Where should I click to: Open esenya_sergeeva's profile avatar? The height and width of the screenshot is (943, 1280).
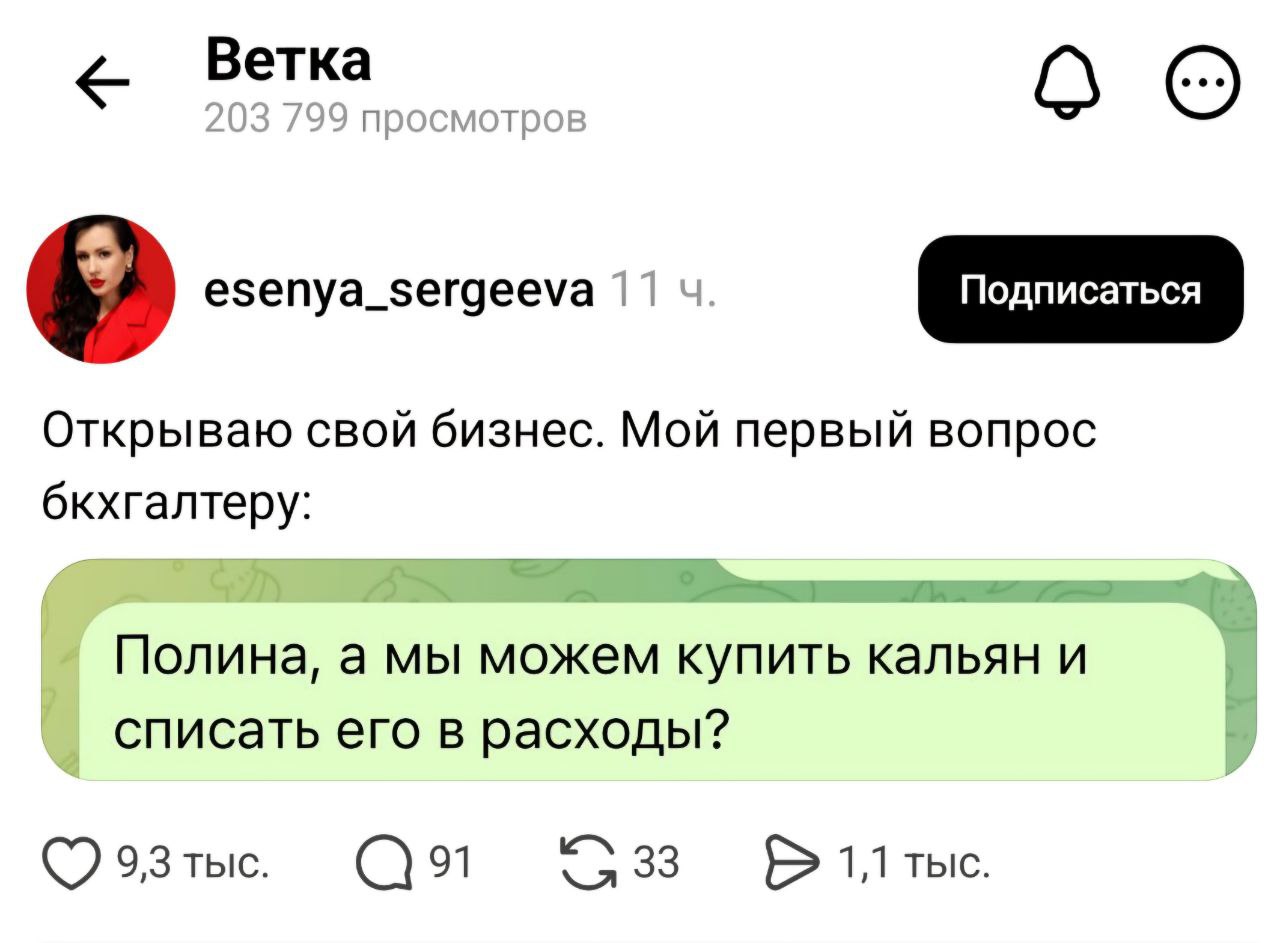pyautogui.click(x=101, y=289)
